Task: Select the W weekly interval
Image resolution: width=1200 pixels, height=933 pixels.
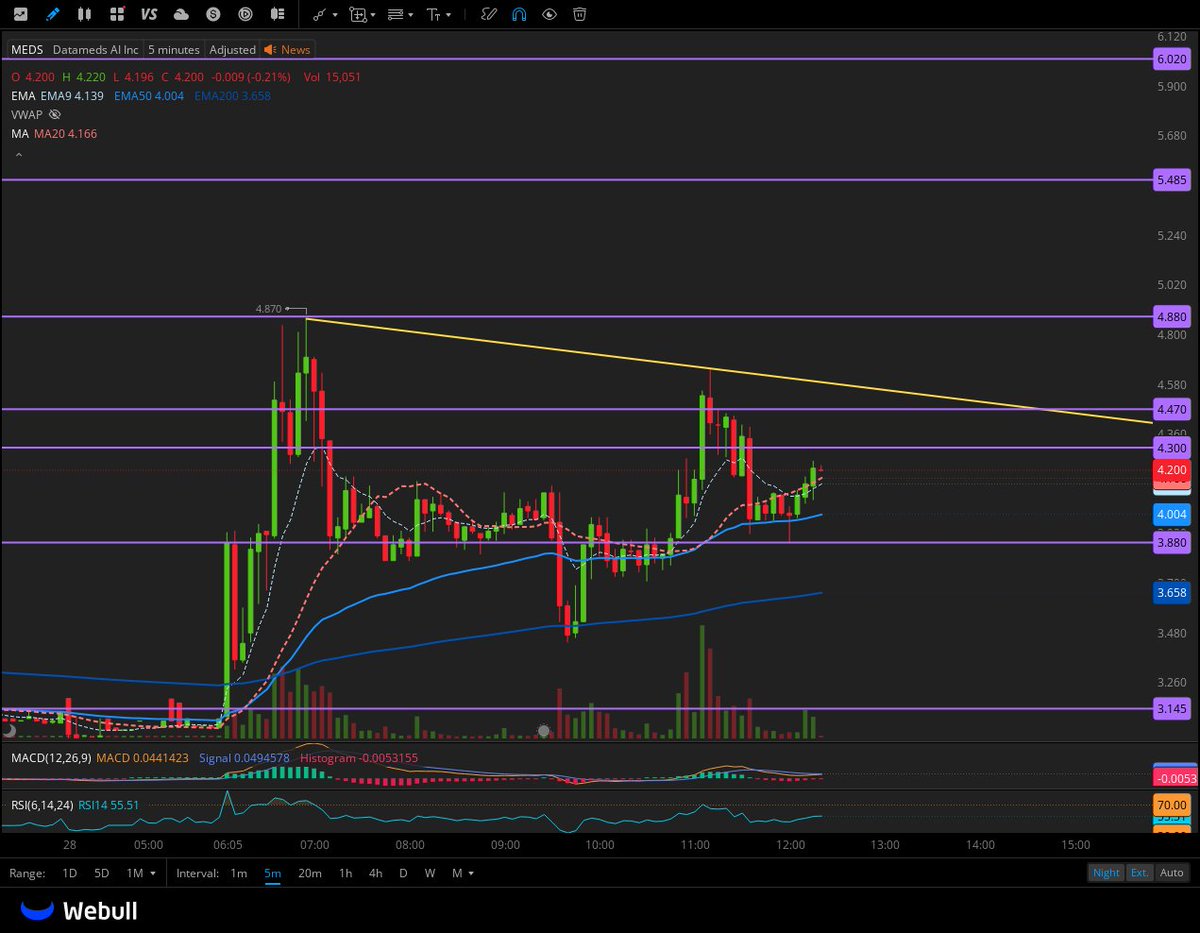Action: pyautogui.click(x=430, y=873)
